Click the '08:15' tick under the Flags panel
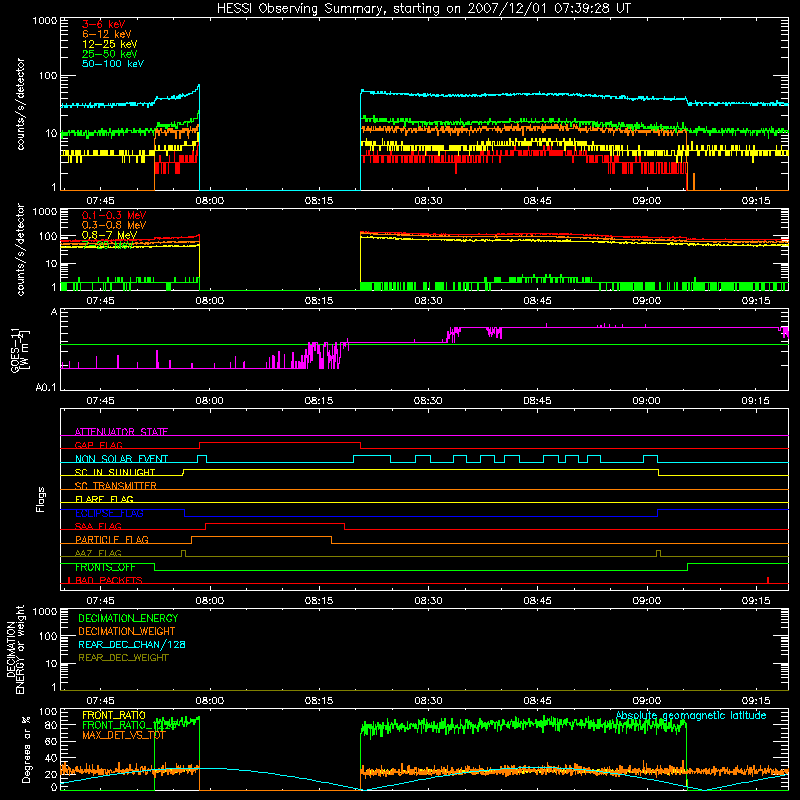 click(319, 601)
